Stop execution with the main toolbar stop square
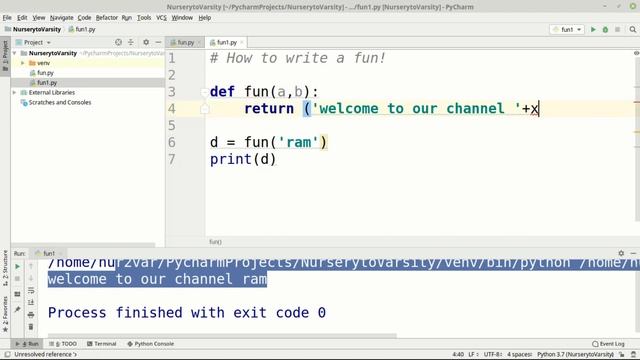 point(618,29)
